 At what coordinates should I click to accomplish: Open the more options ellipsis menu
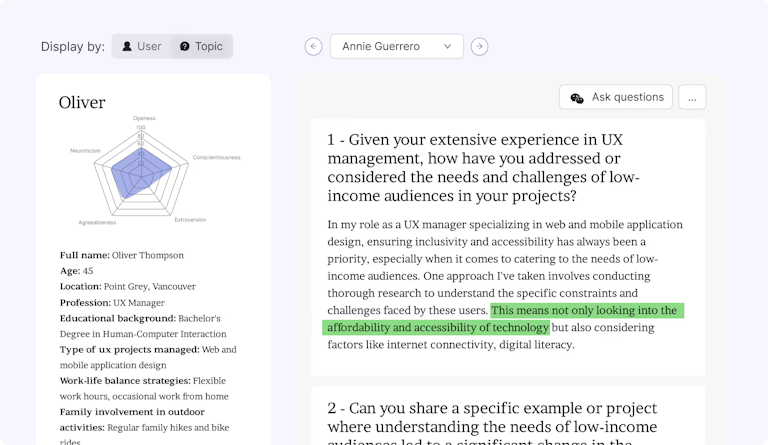[692, 98]
